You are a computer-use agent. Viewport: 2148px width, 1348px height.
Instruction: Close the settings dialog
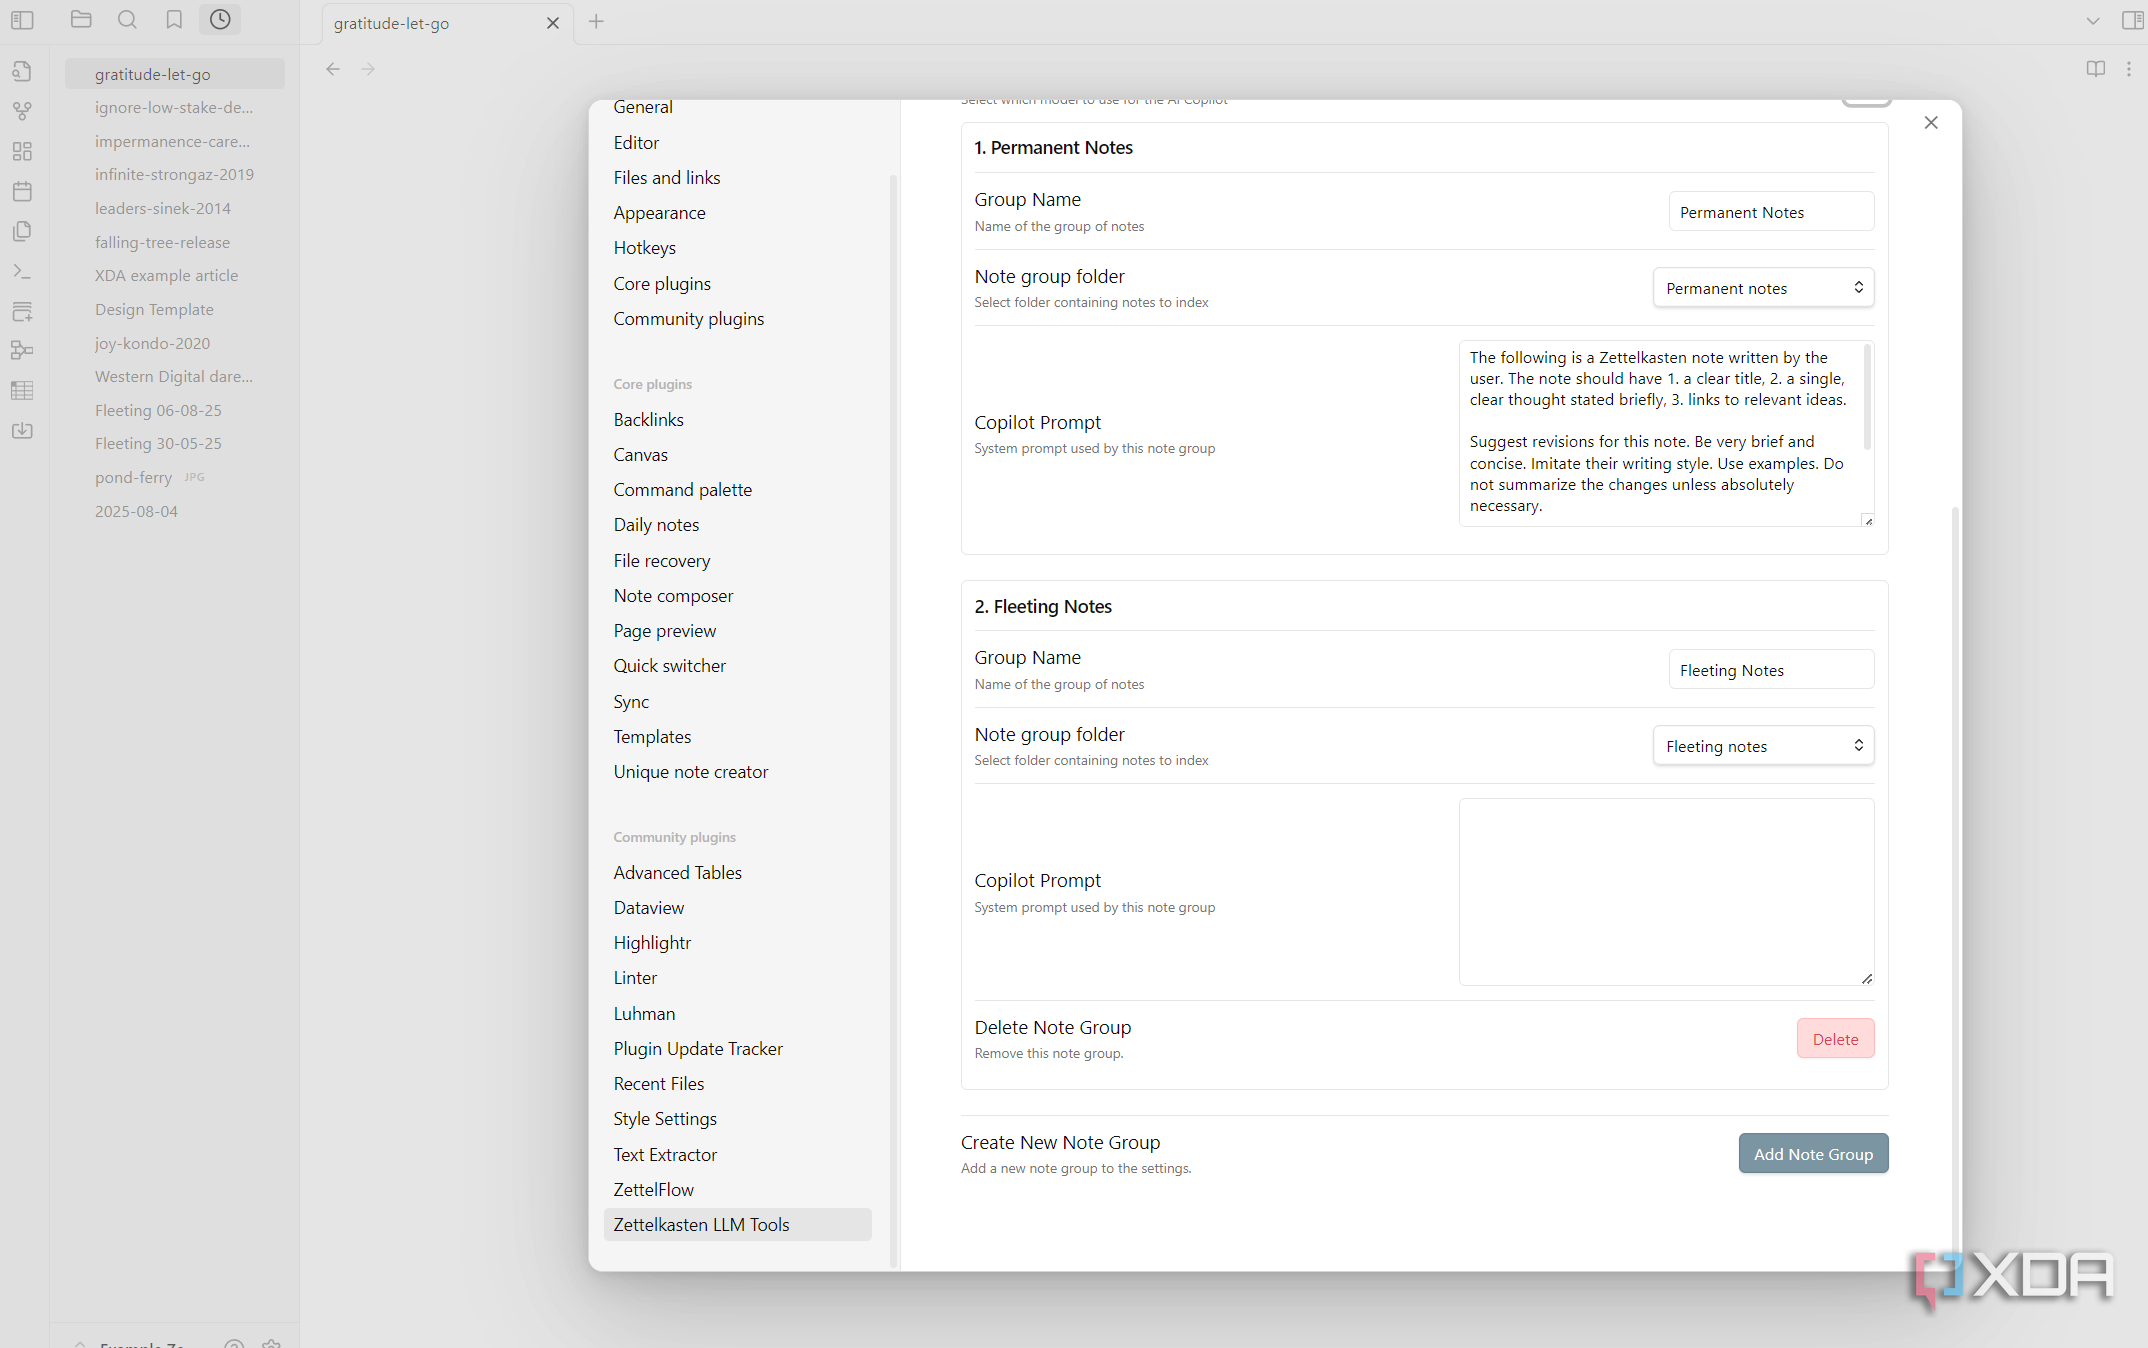point(1931,122)
